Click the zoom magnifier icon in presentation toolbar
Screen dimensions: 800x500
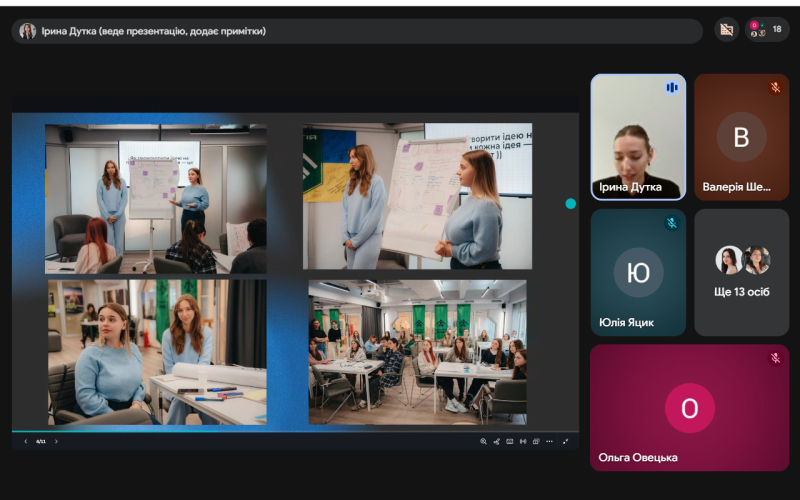(483, 441)
